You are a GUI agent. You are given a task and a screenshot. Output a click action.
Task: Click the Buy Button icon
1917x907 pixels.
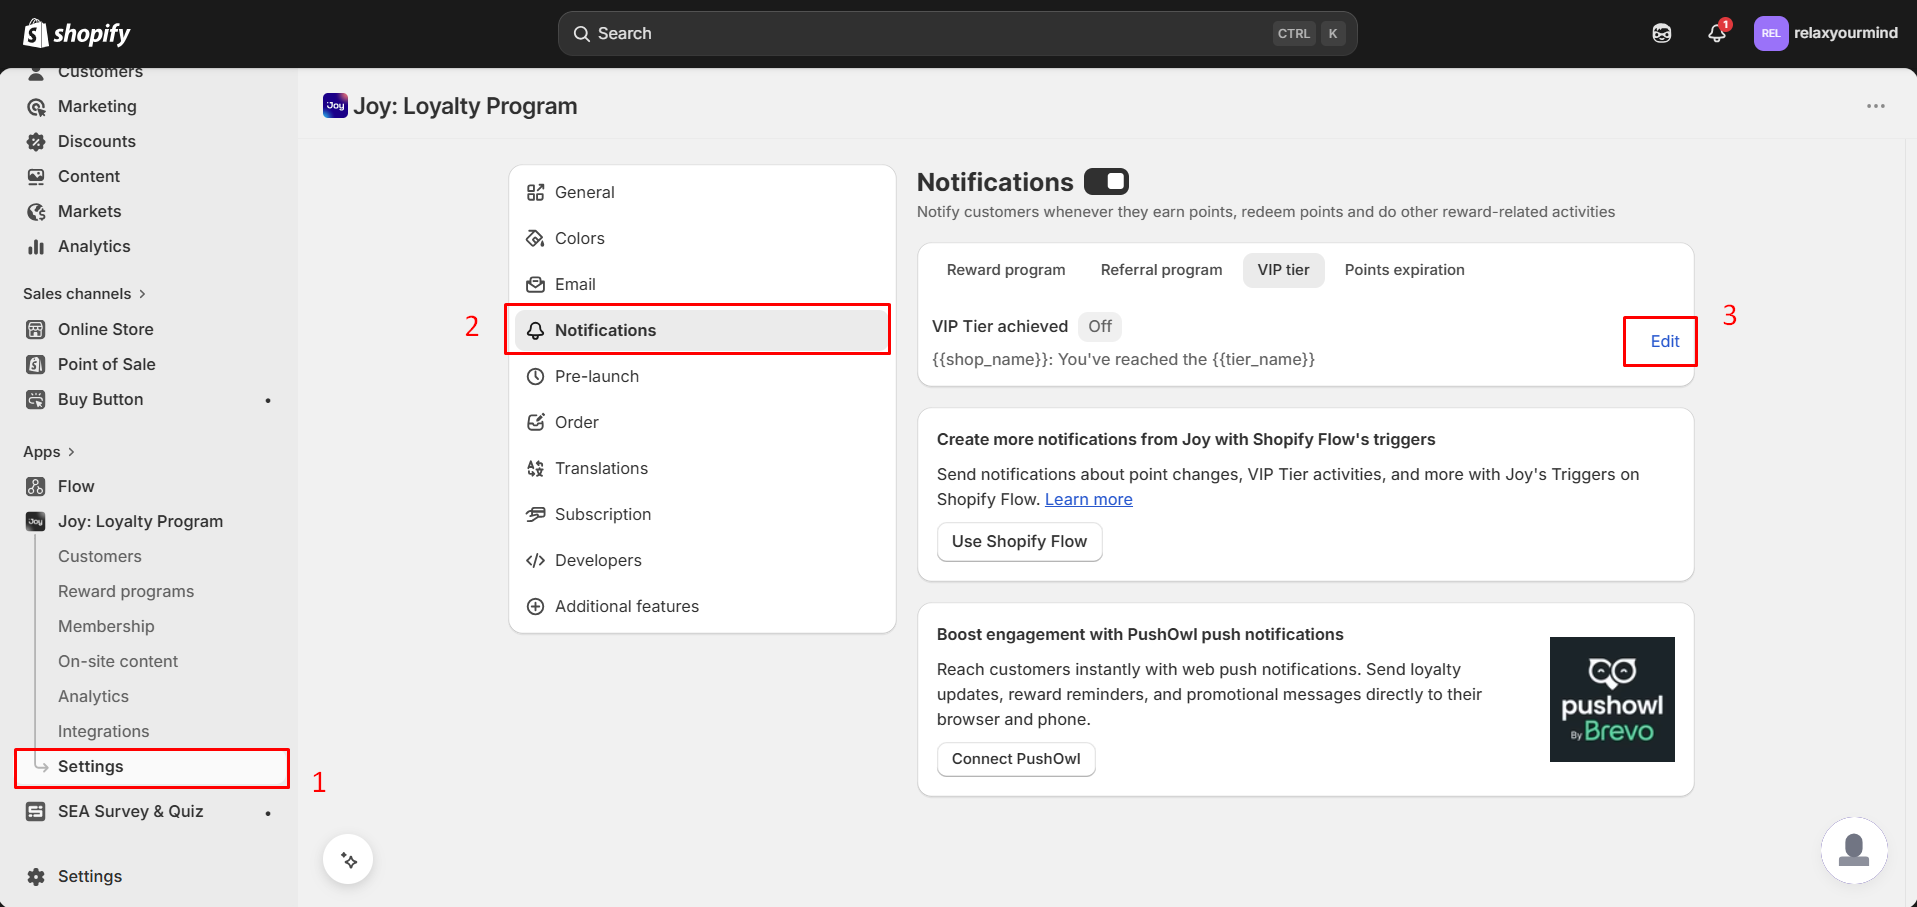click(36, 400)
